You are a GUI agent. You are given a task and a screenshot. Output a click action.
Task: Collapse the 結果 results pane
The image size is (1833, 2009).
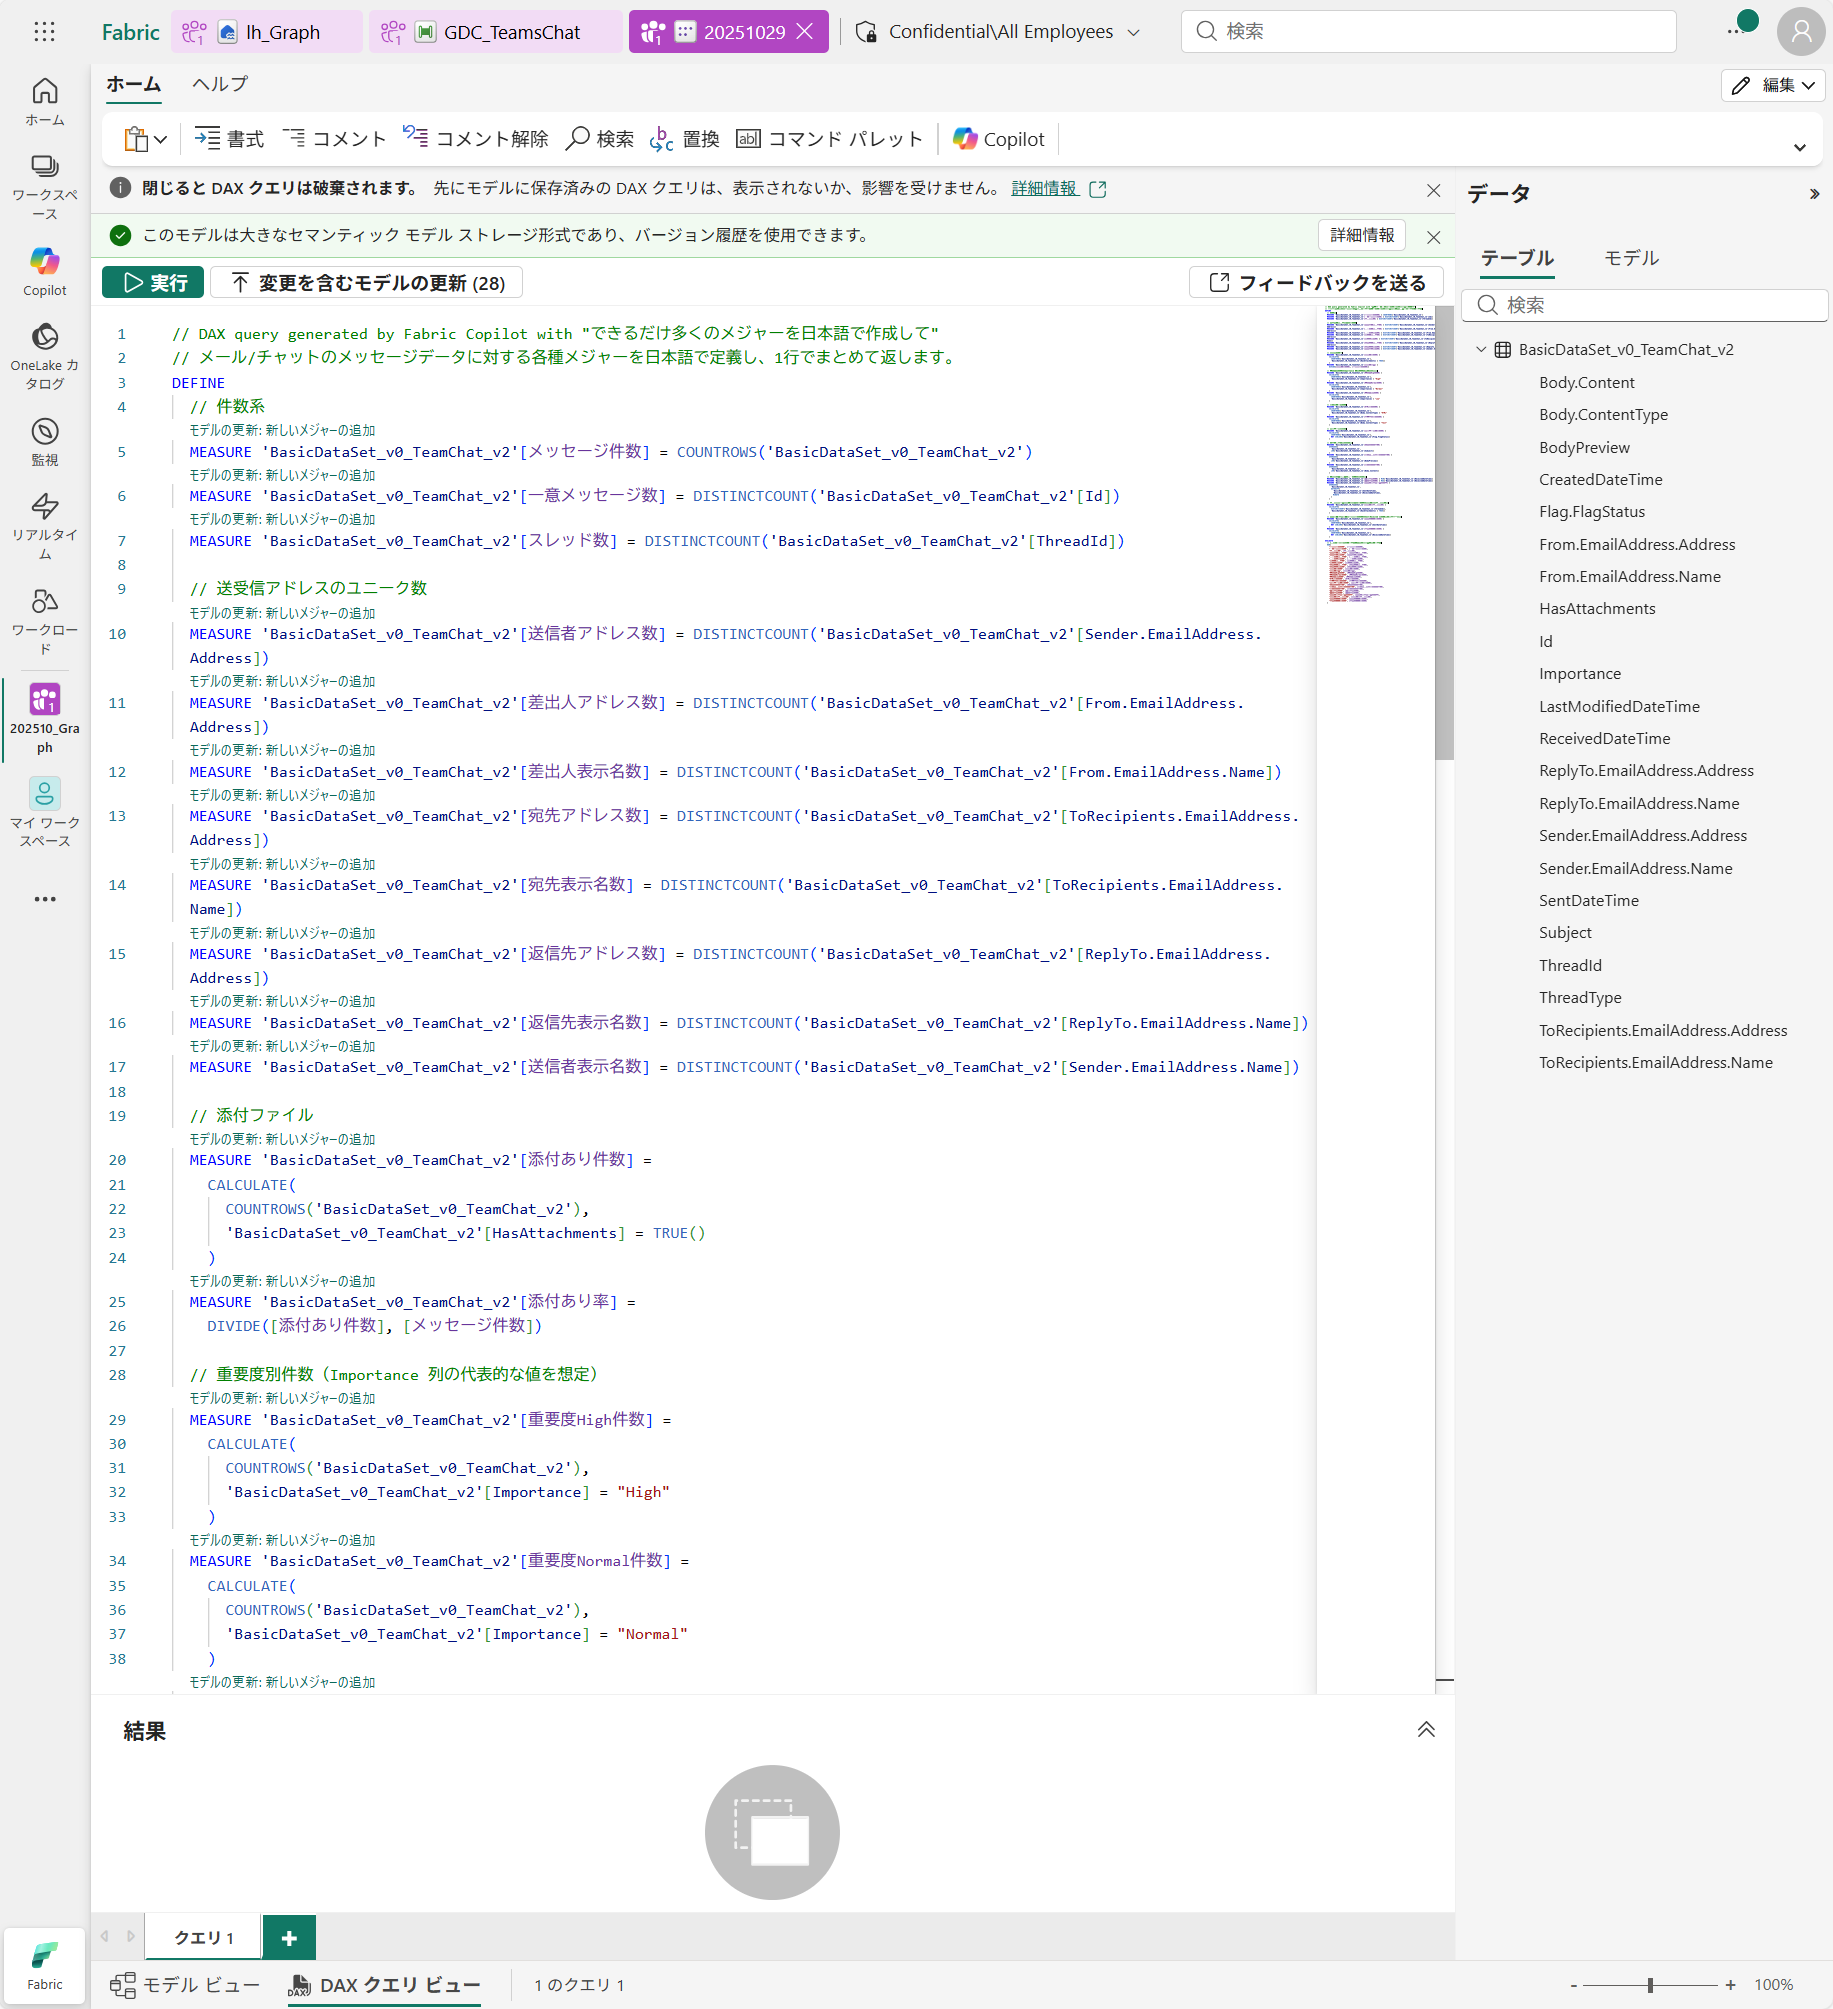click(1426, 1730)
